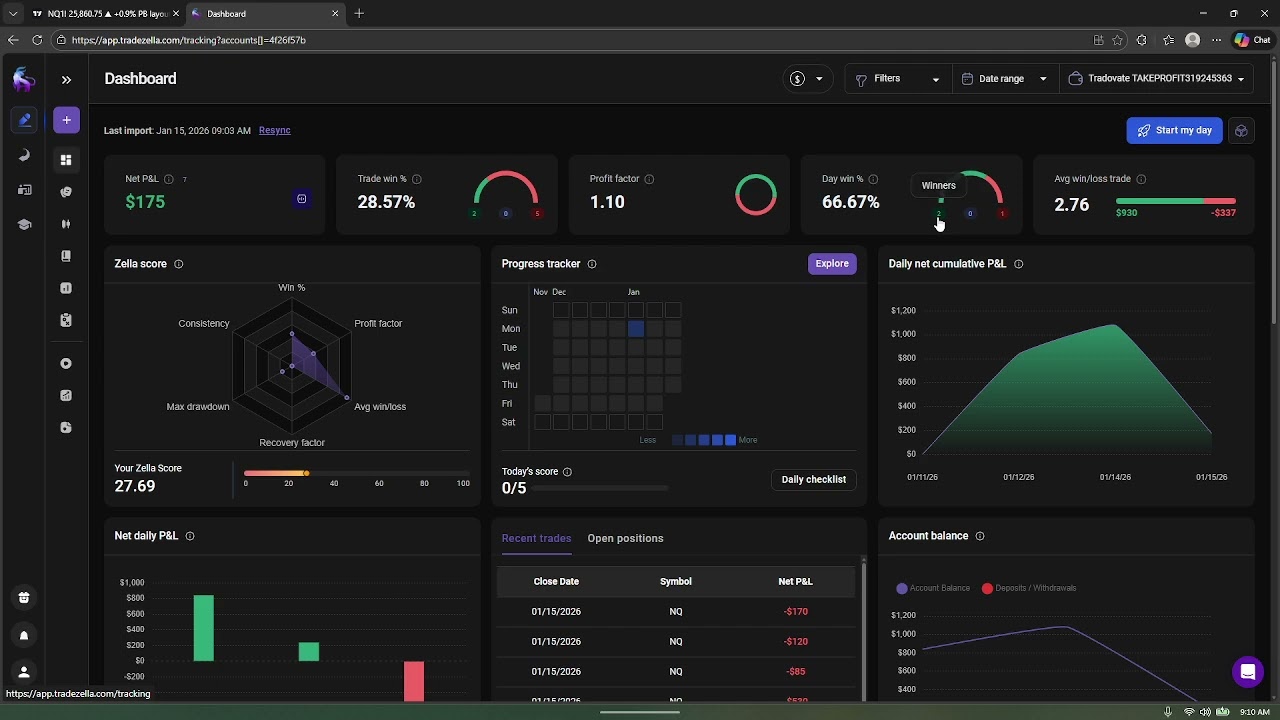Click the Progress tracker info icon
This screenshot has width=1280, height=720.
592,264
